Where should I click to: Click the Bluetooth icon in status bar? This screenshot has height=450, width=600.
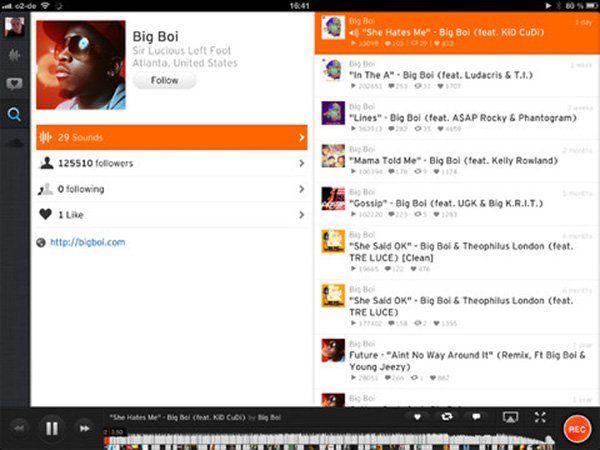tap(559, 5)
